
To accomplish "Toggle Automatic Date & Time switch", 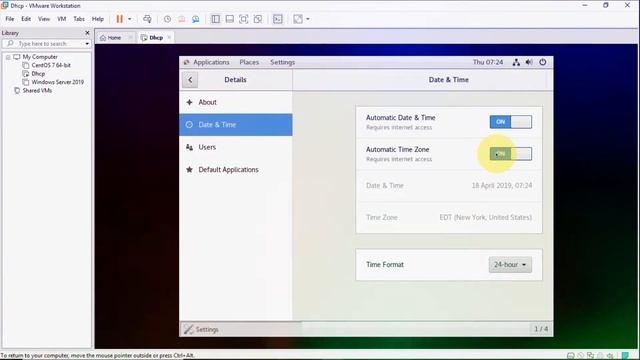I will tap(511, 122).
